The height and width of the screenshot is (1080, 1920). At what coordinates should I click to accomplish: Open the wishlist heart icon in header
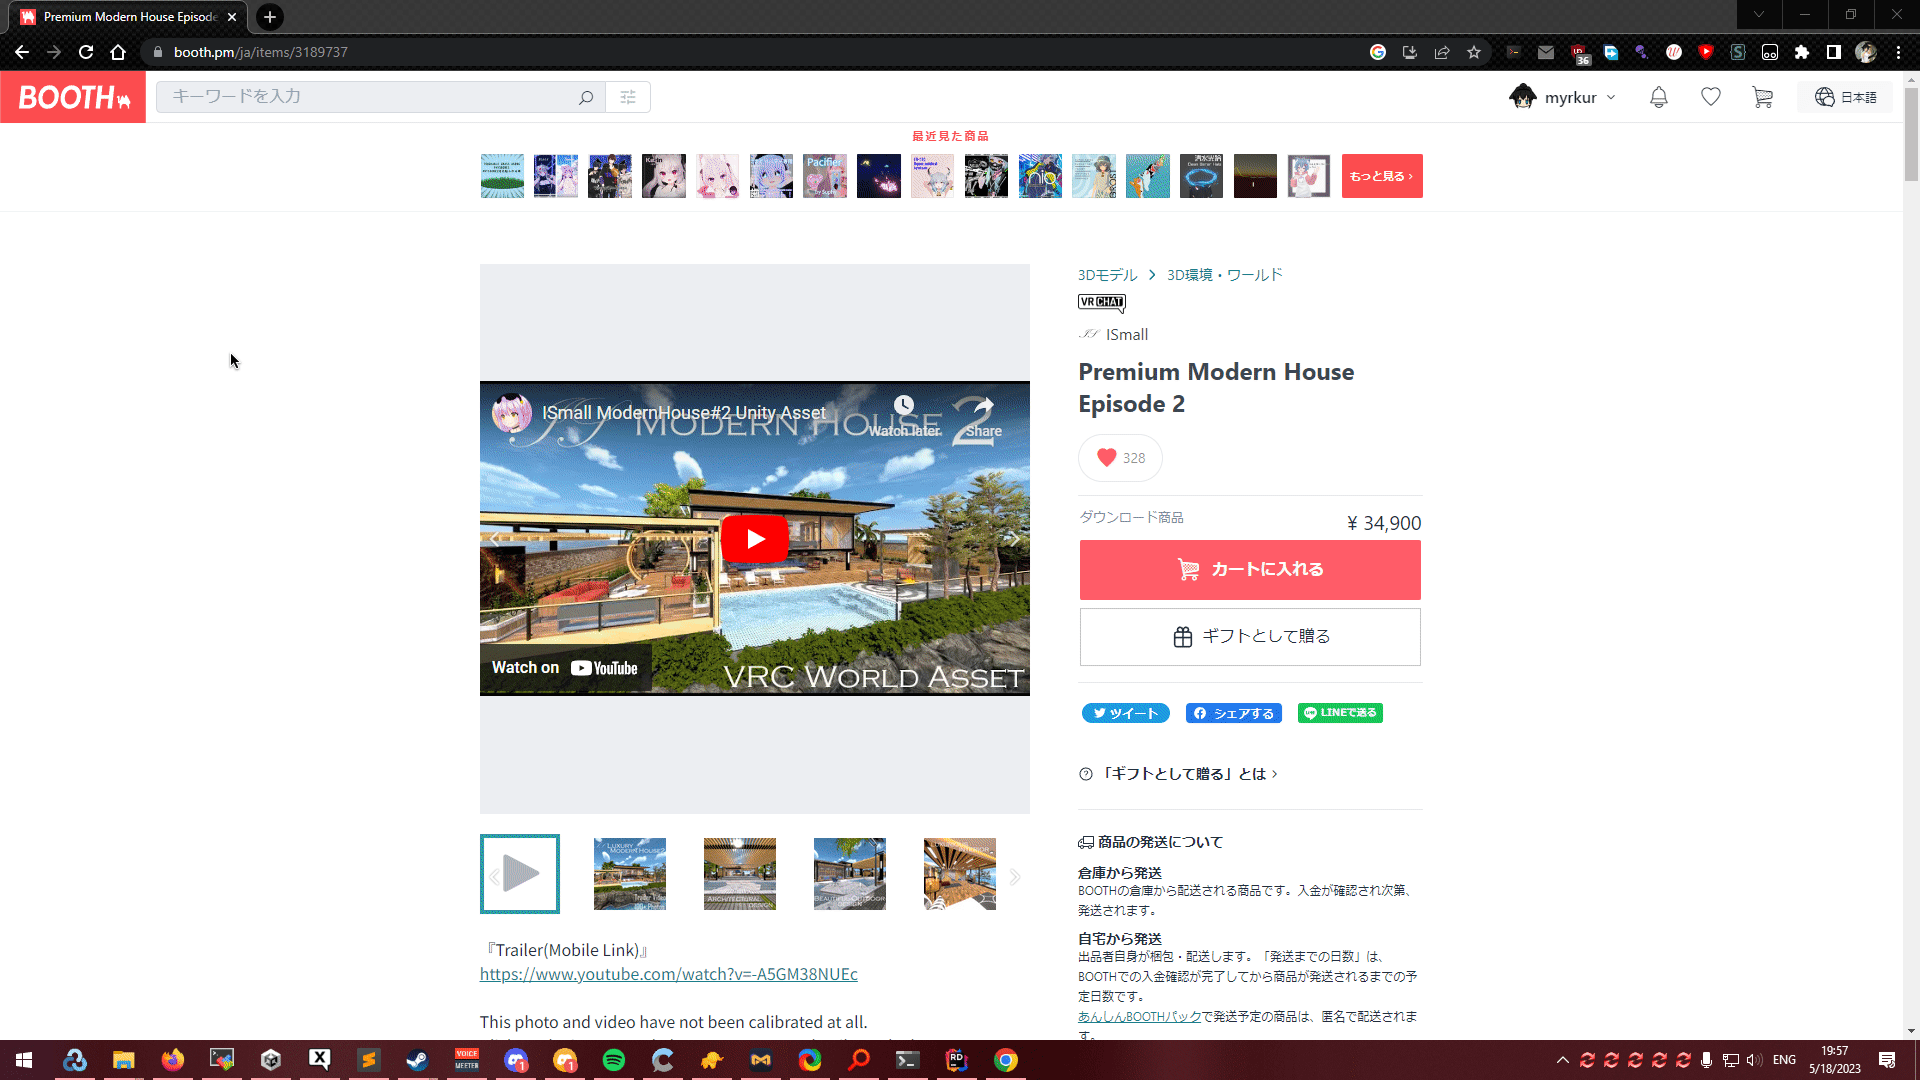[x=1710, y=97]
